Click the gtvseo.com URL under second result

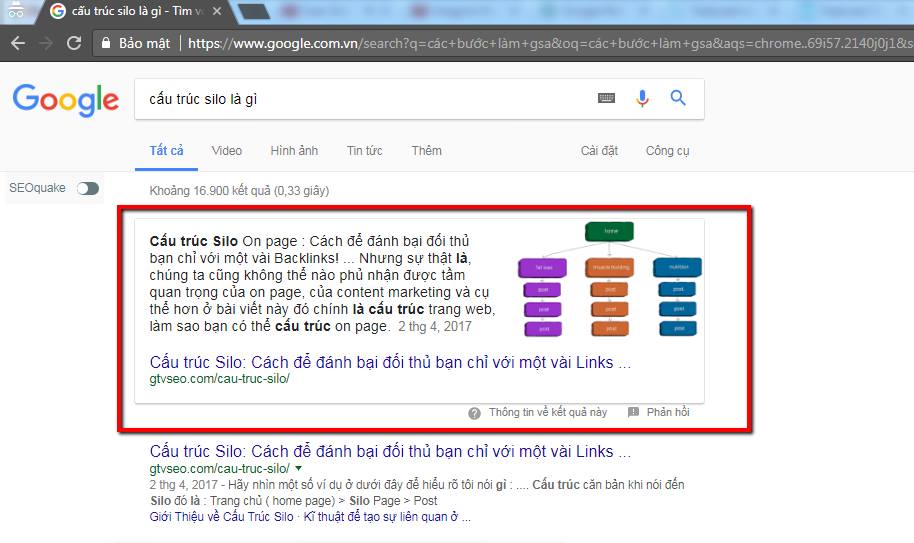point(220,468)
